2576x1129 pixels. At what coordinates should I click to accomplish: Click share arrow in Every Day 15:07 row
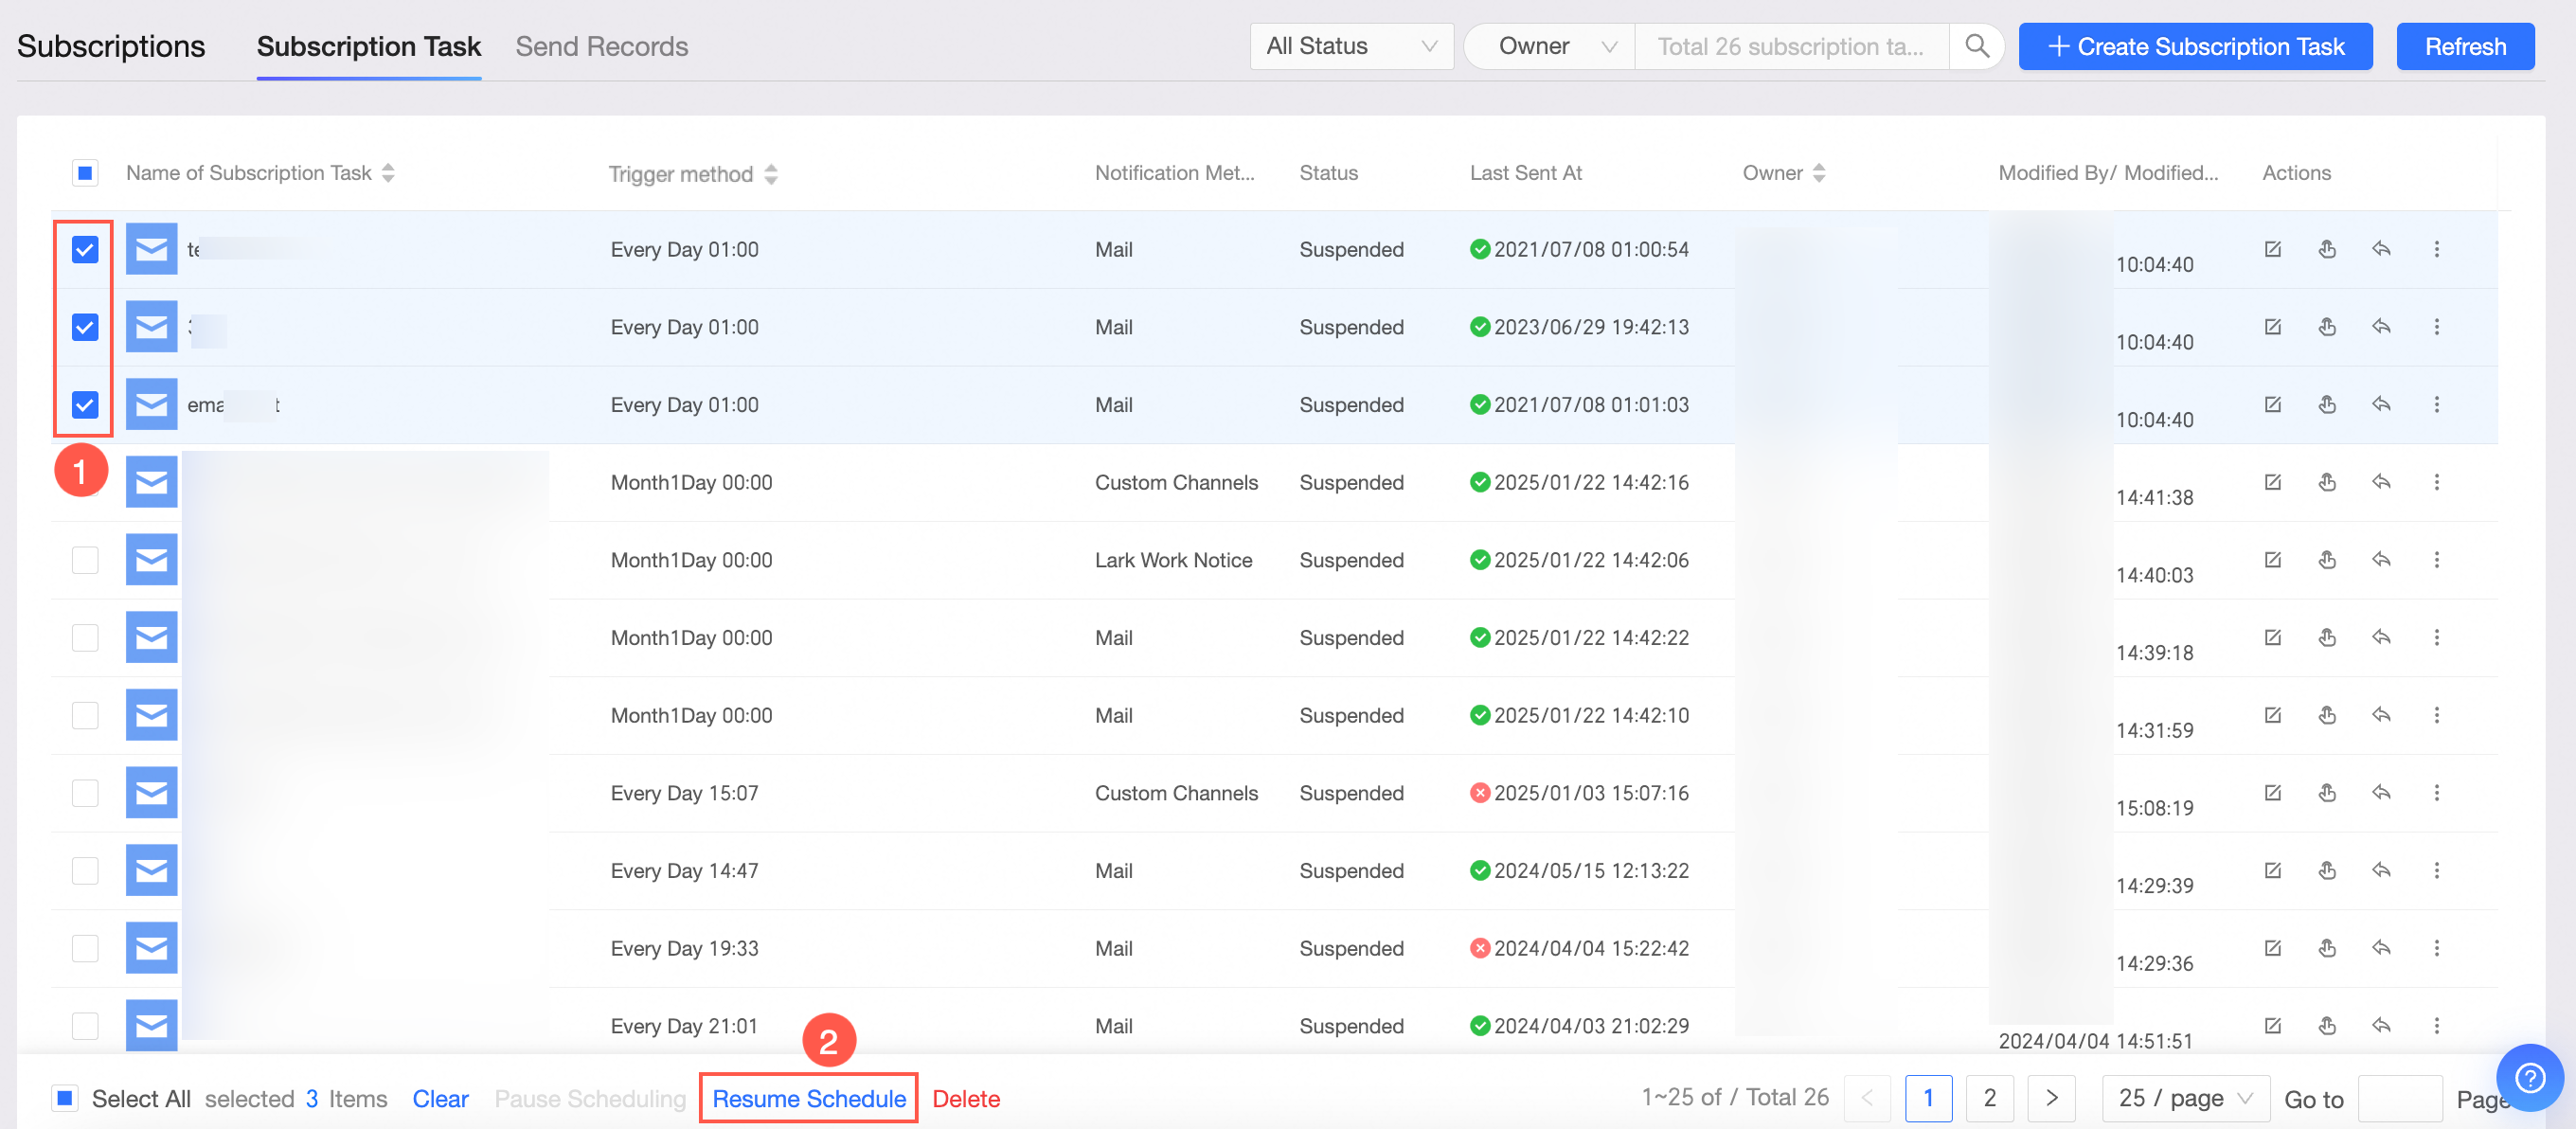[x=2381, y=792]
